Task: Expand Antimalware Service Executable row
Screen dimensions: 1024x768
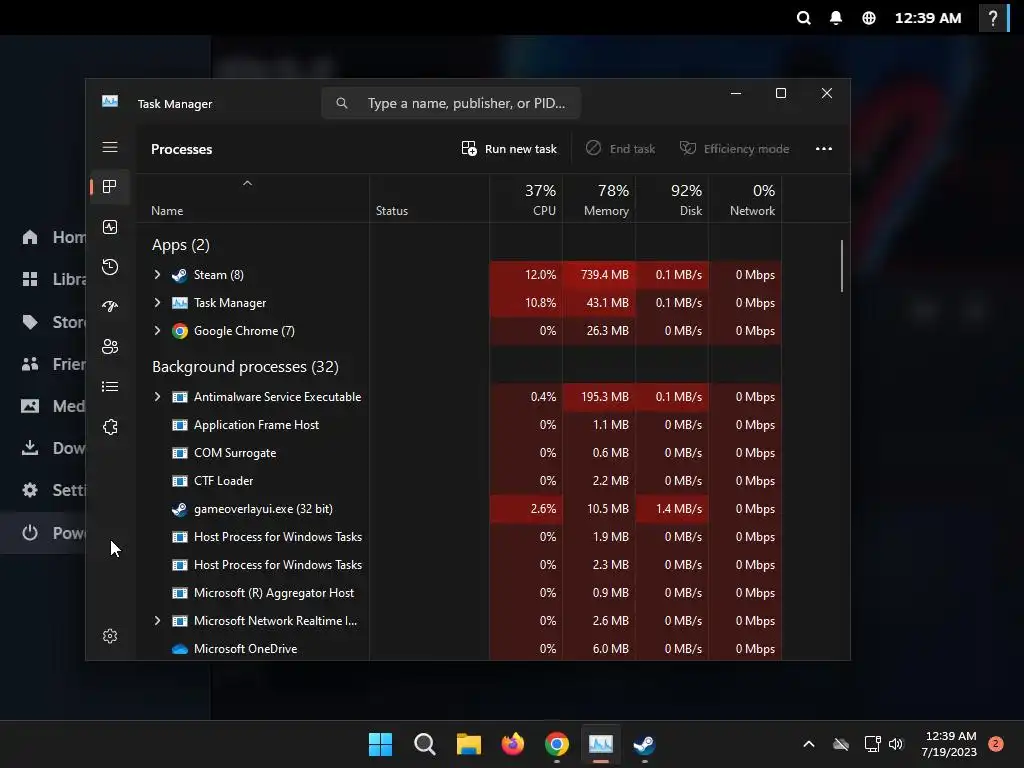Action: (157, 396)
